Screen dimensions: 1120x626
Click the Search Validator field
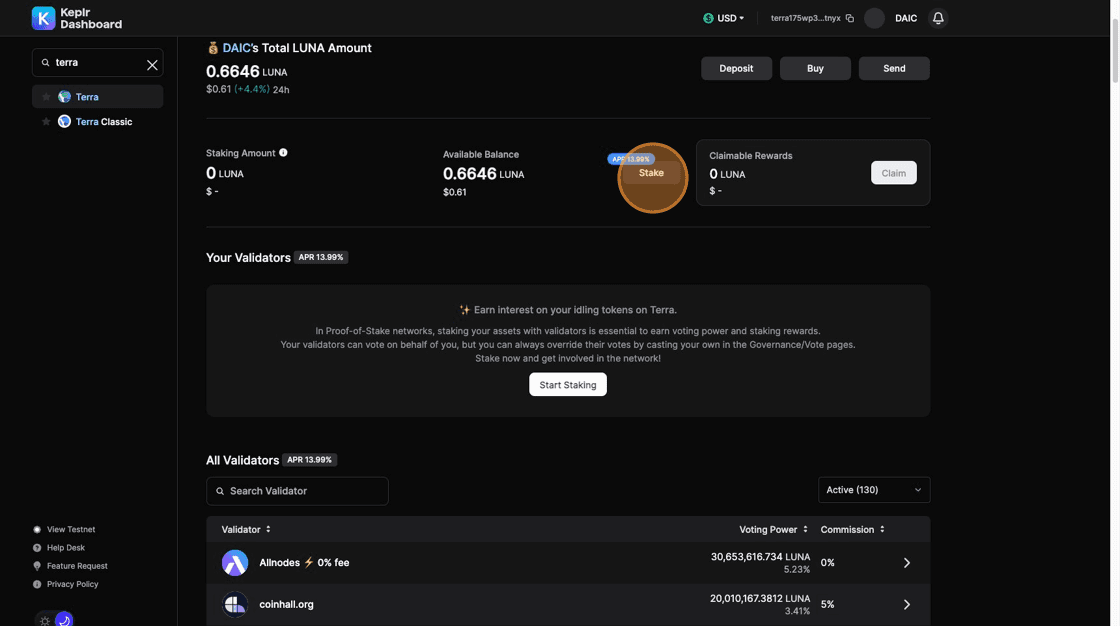point(297,491)
